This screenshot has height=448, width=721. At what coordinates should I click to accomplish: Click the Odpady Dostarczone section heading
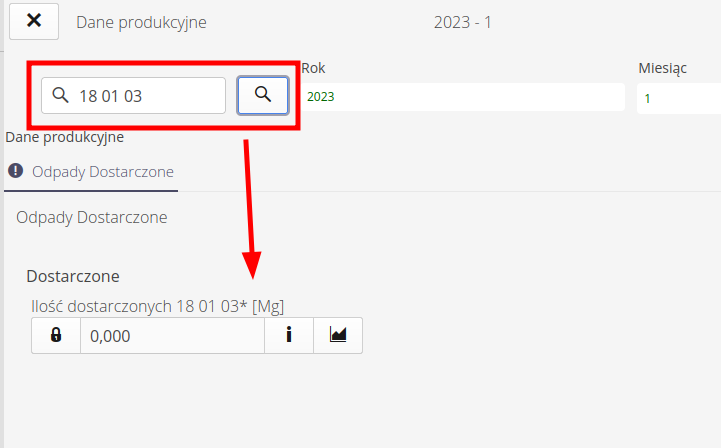(92, 217)
